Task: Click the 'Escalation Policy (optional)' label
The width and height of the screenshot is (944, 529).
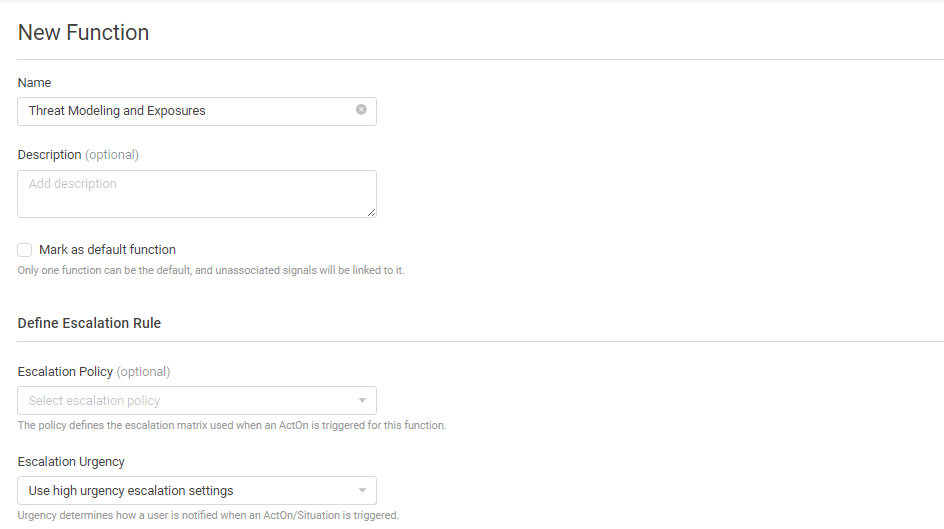Action: click(94, 371)
